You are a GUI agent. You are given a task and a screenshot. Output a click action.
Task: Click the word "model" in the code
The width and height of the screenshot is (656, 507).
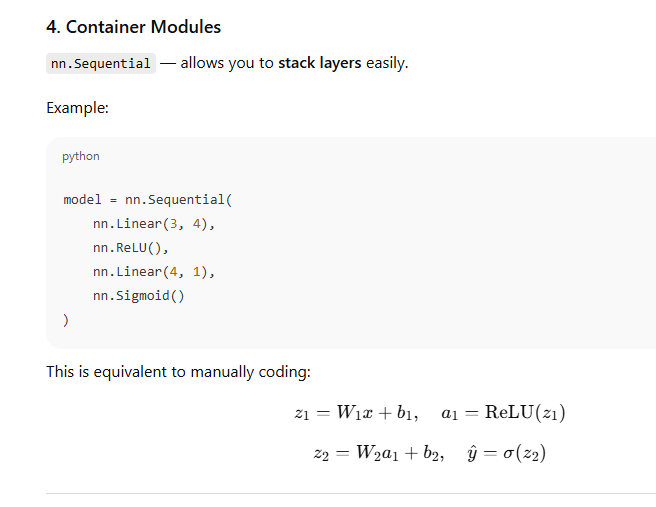coord(82,200)
